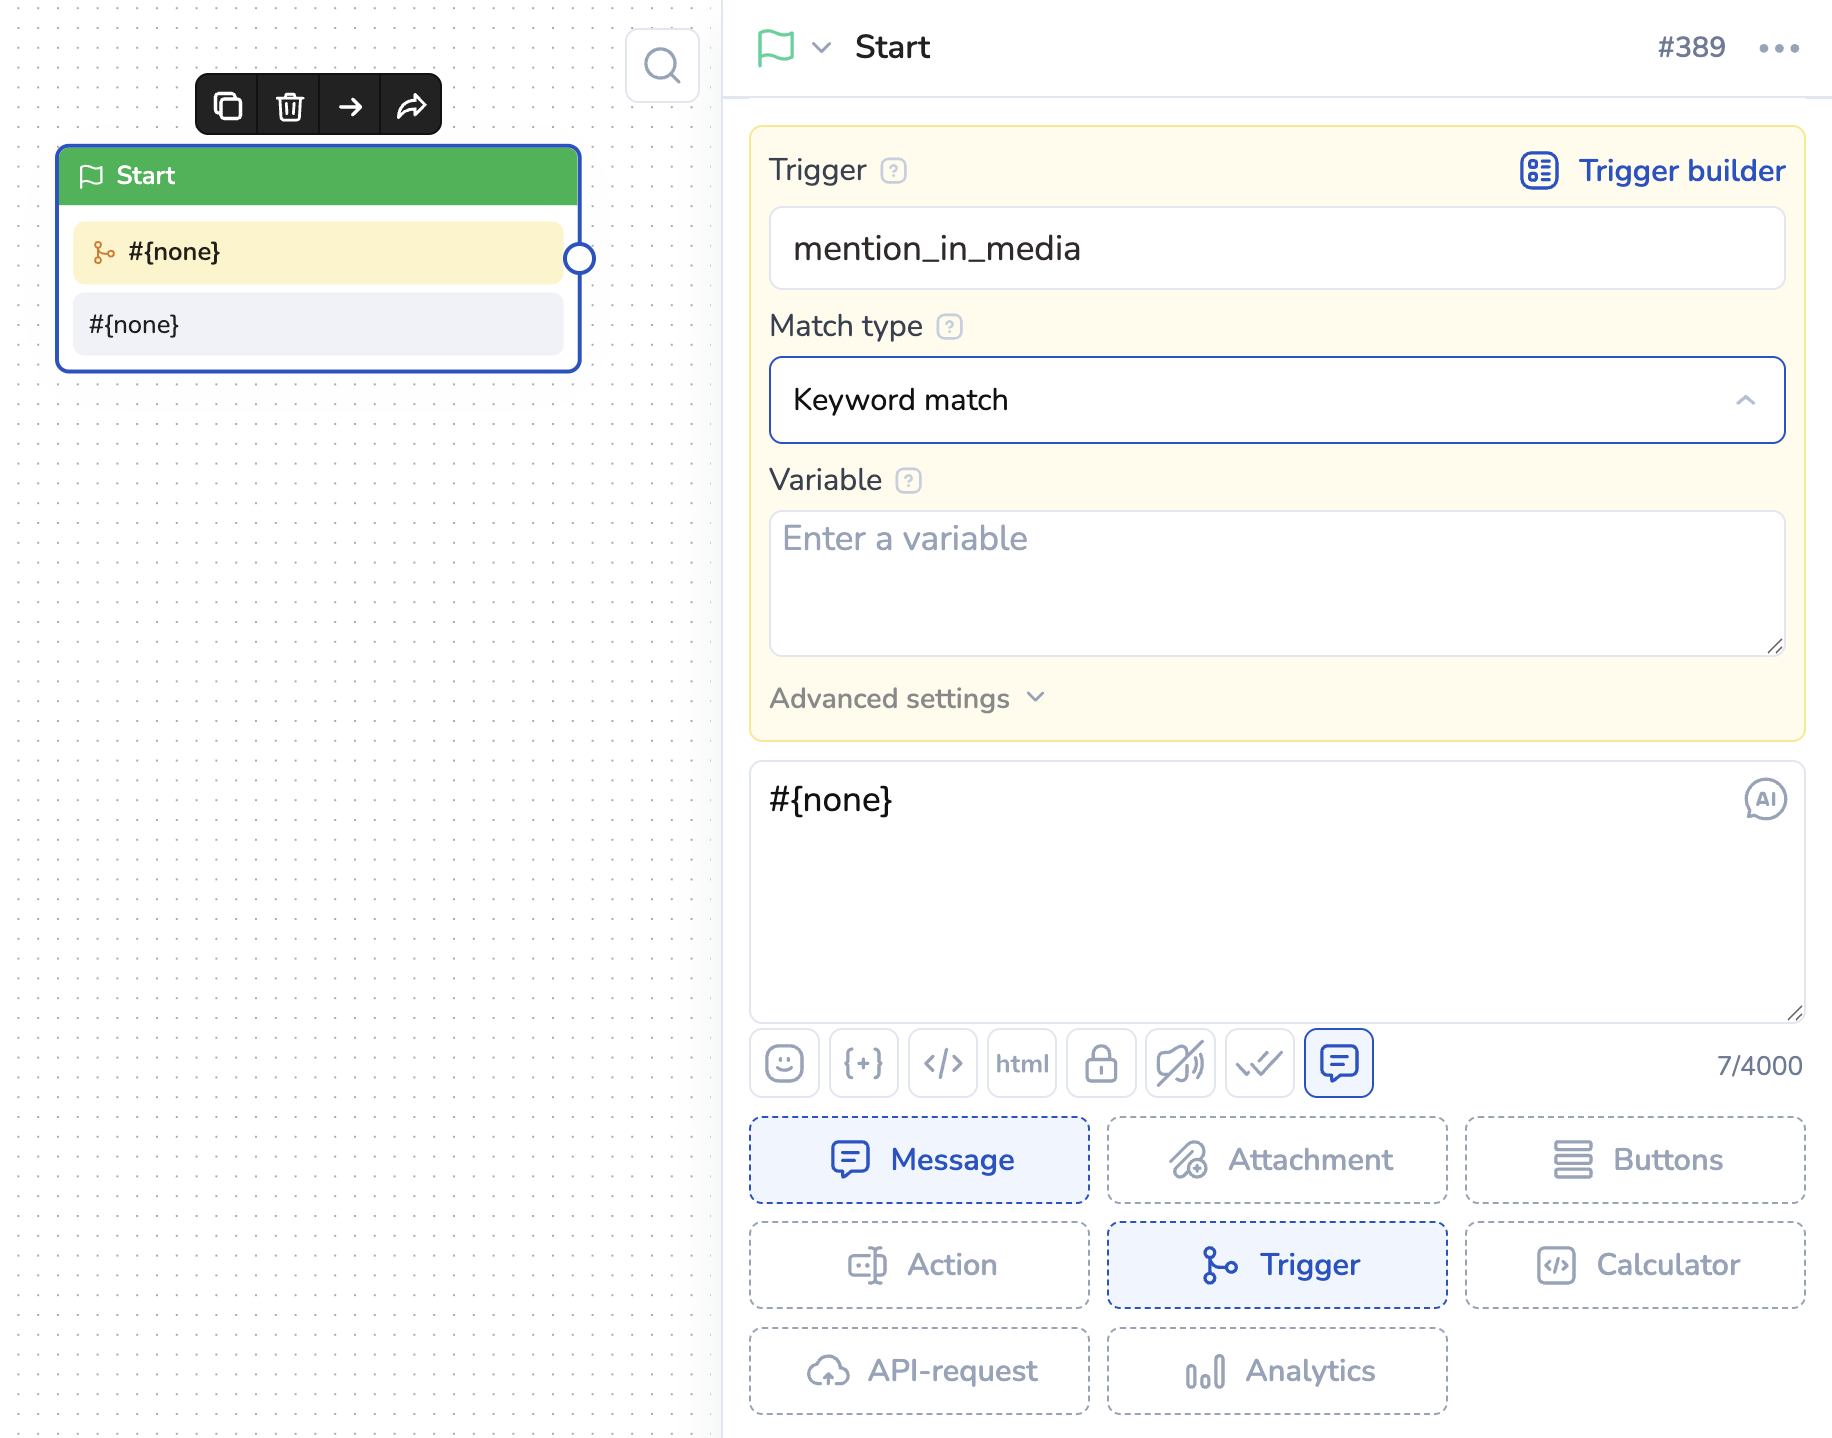Open the emoji picker
This screenshot has width=1832, height=1438.
click(x=784, y=1063)
